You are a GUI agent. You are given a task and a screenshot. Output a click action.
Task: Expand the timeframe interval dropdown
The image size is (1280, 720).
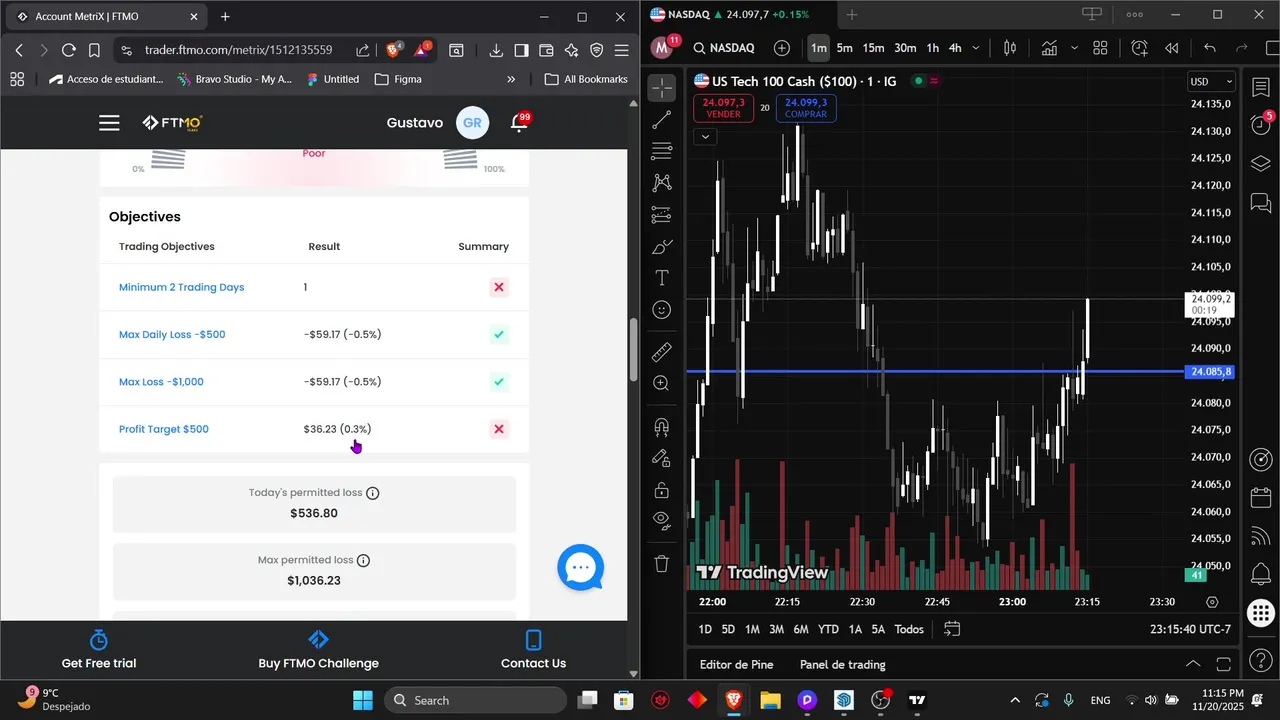tap(976, 48)
